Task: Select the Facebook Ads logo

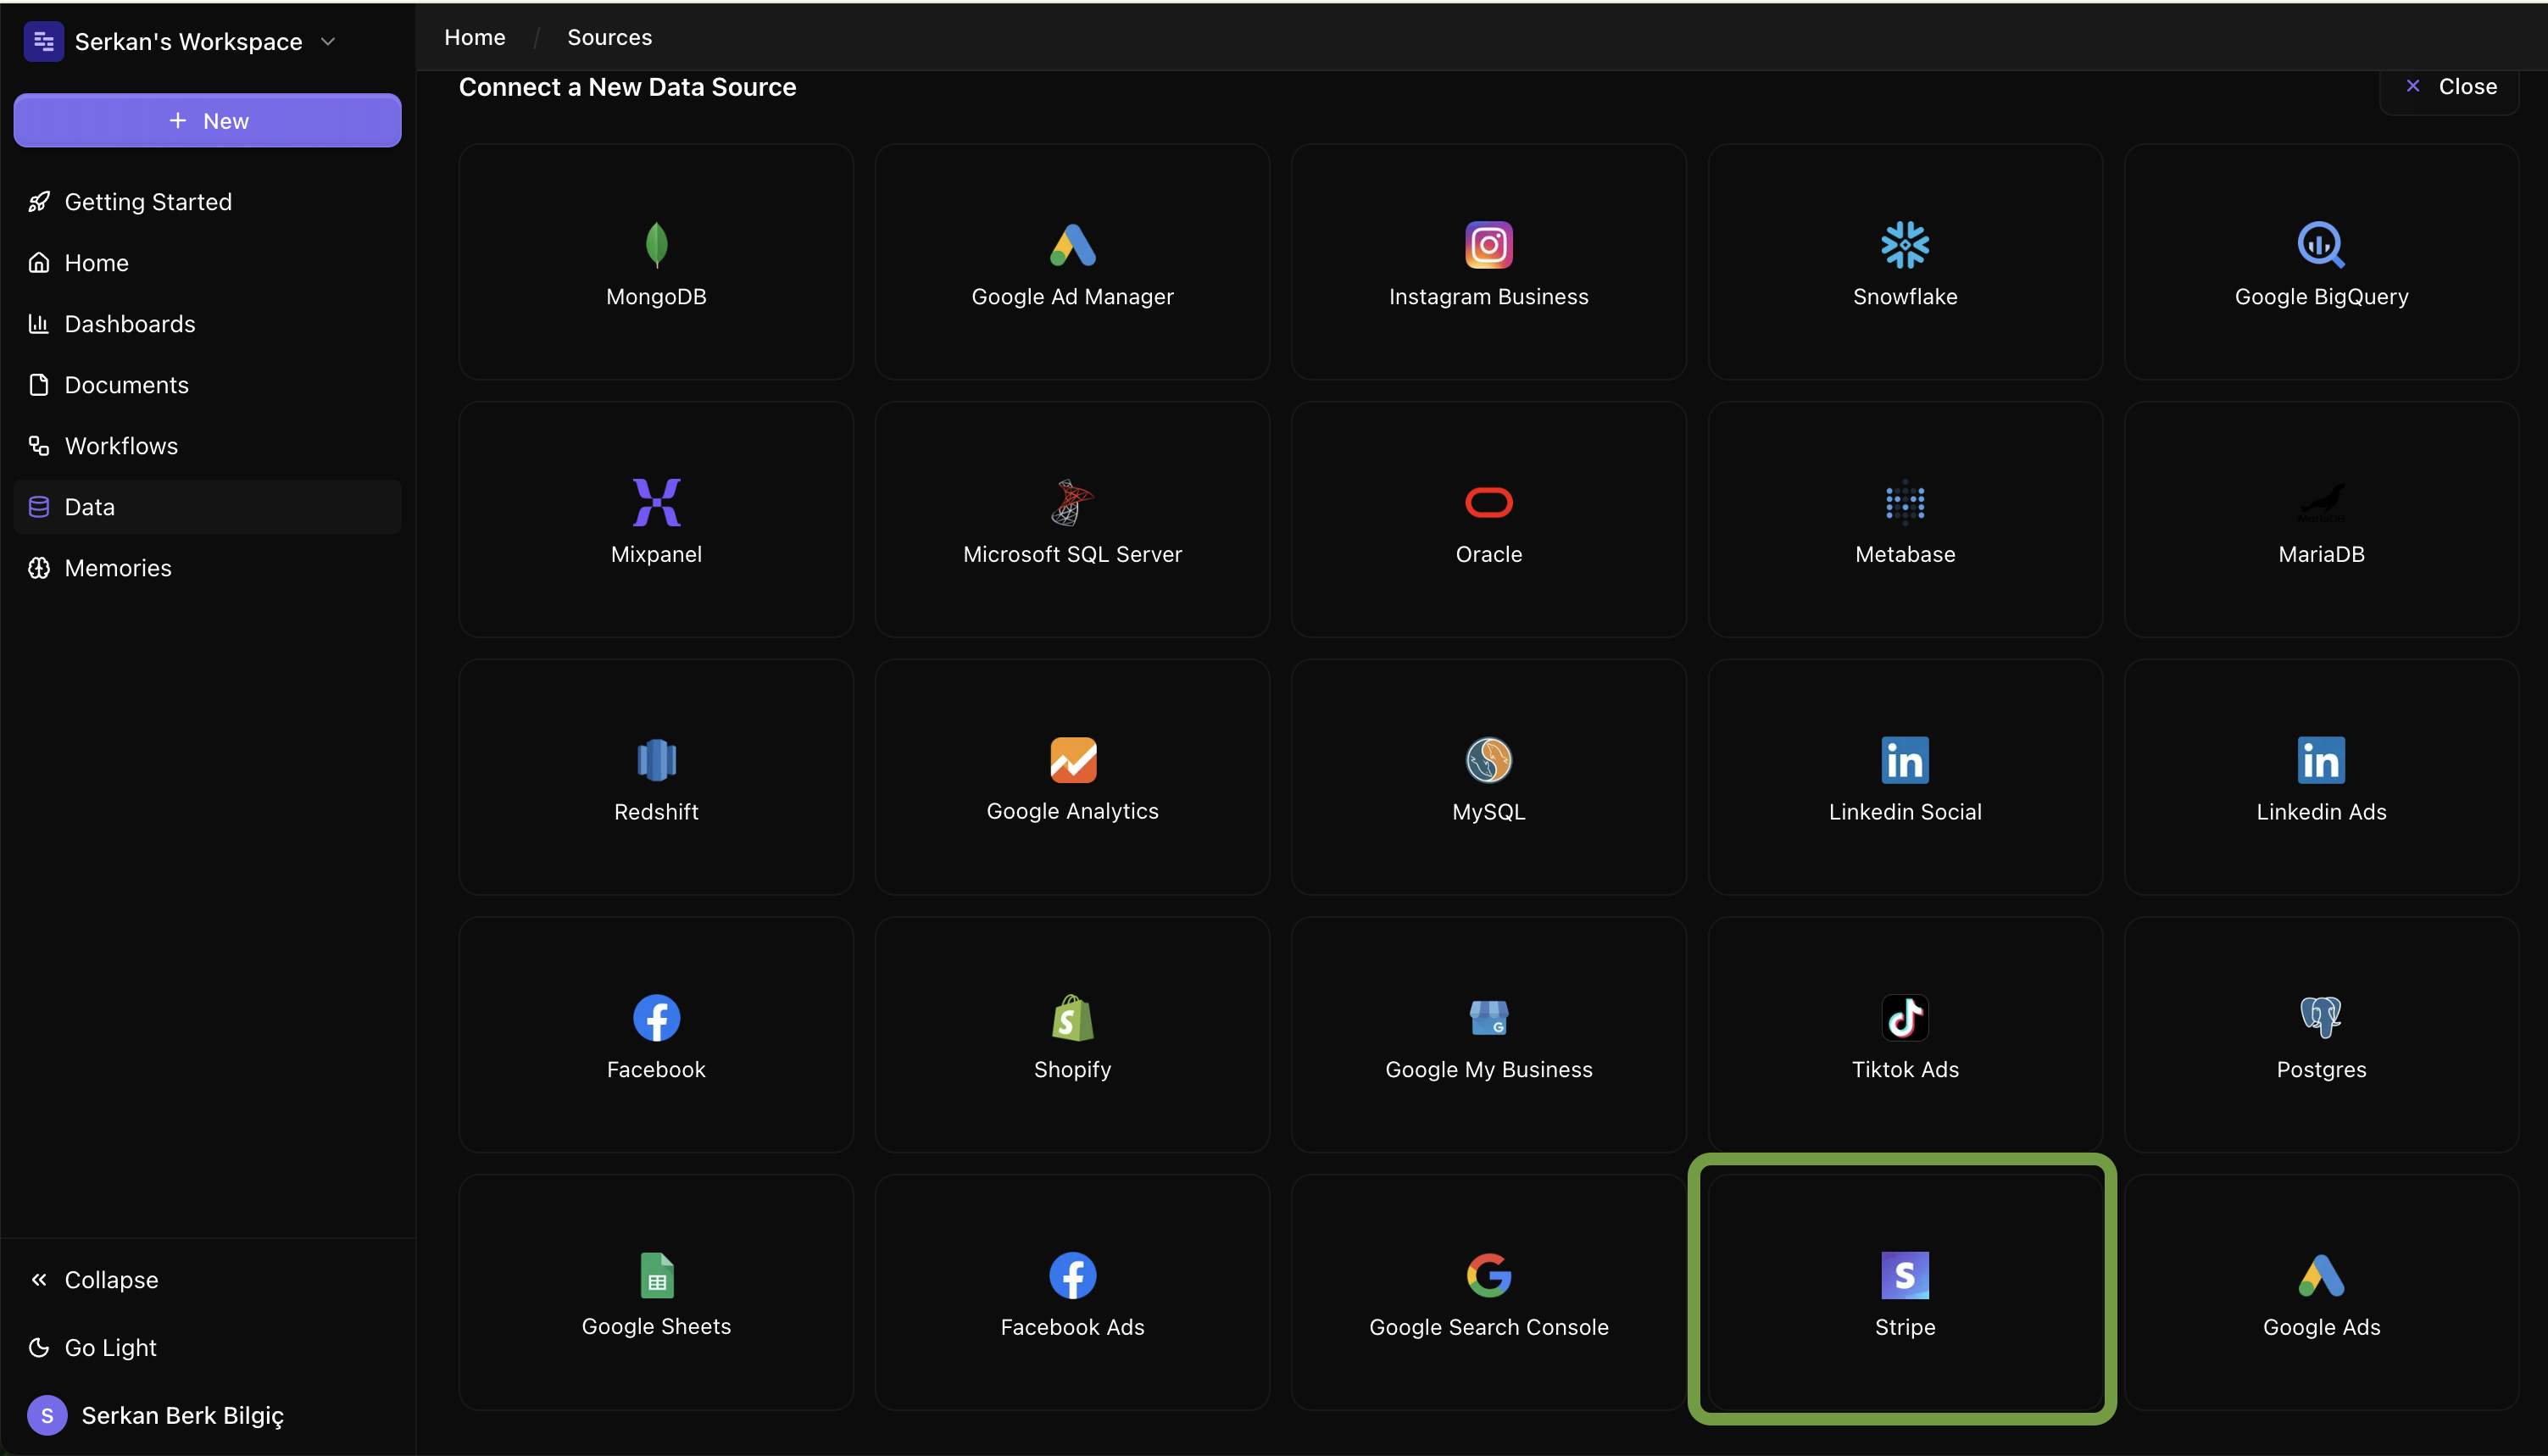Action: [x=1072, y=1275]
